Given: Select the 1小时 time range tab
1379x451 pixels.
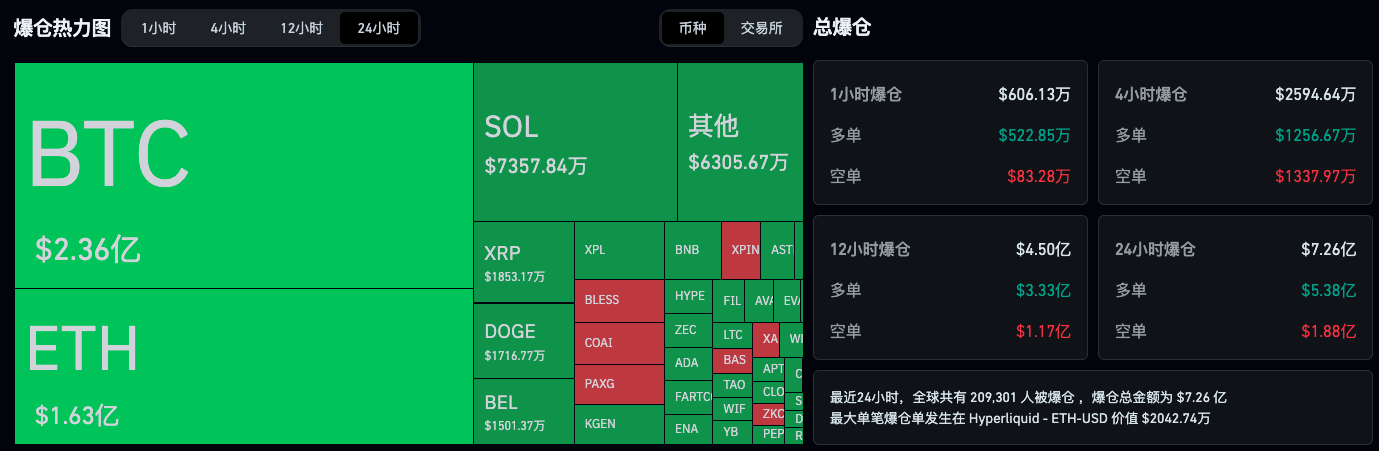Looking at the screenshot, I should (158, 28).
